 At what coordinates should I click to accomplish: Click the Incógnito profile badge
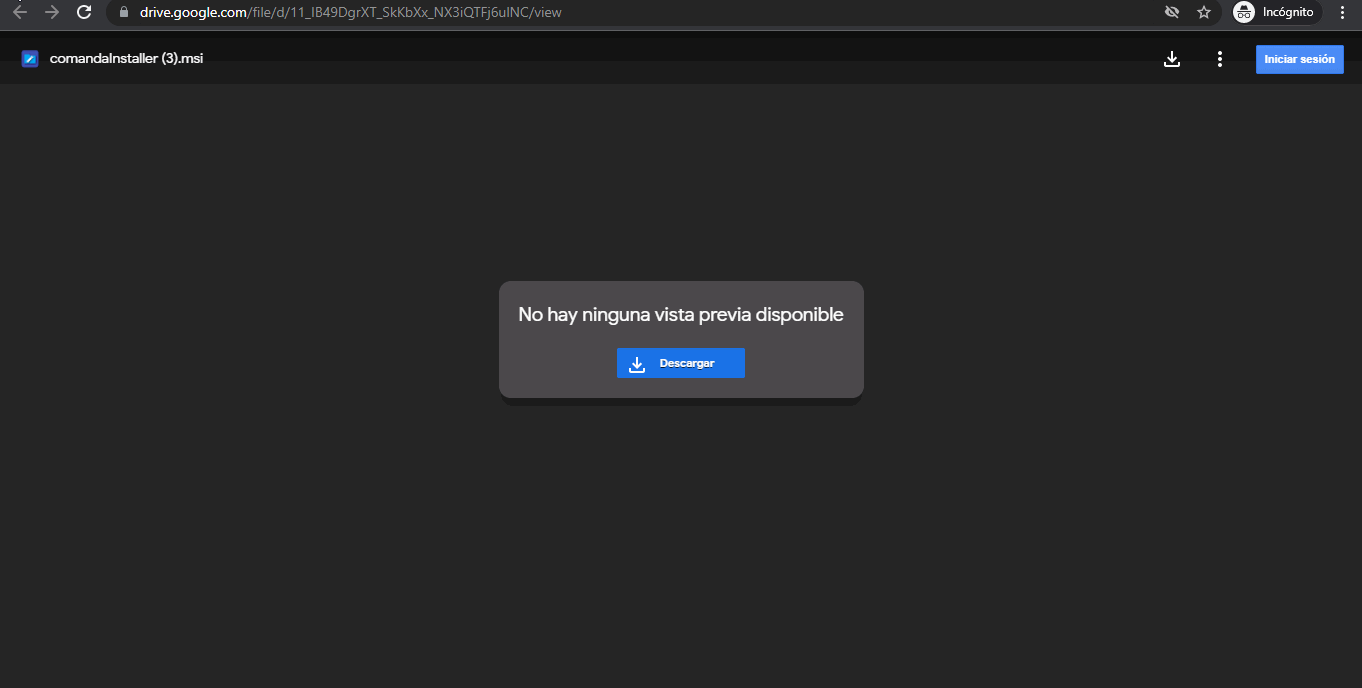click(x=1275, y=12)
